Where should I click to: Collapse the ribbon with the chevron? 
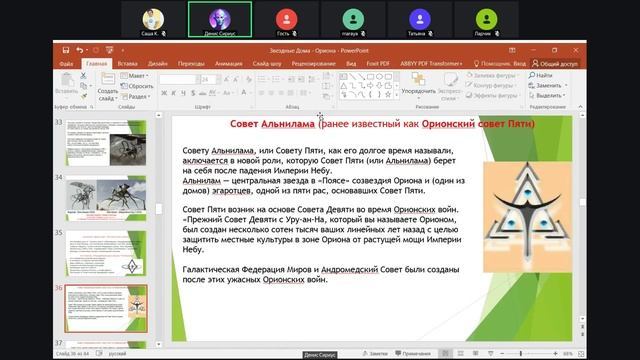pos(580,107)
